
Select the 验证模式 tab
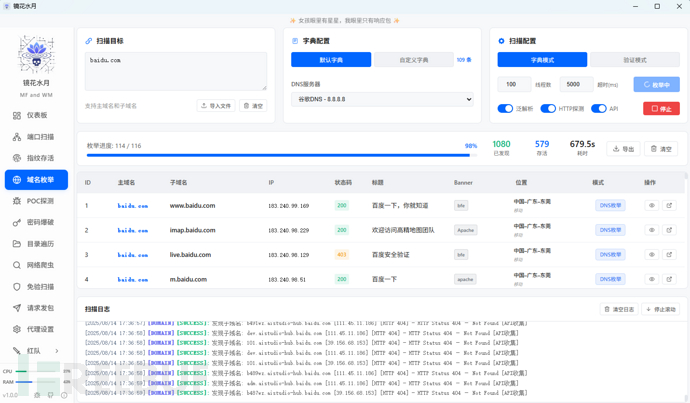635,60
